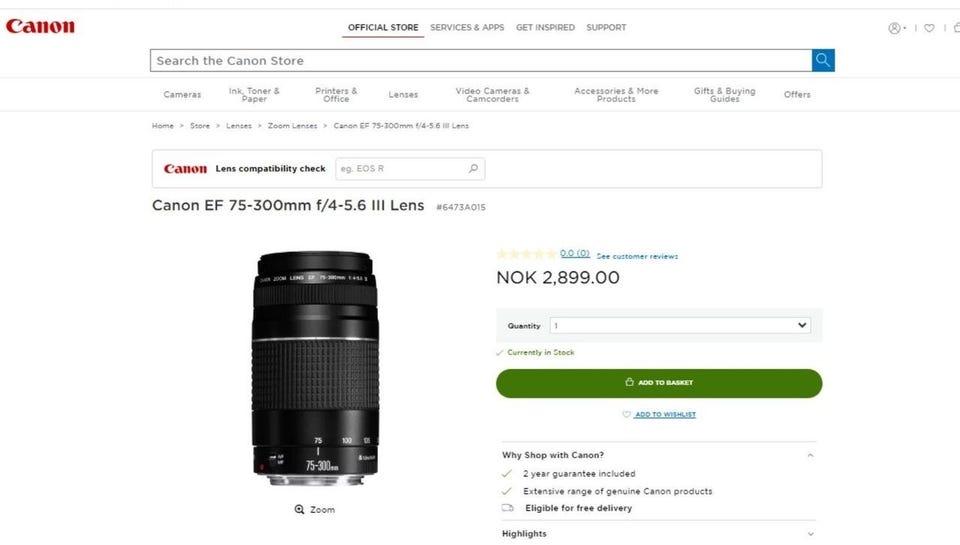This screenshot has width=960, height=545.
Task: Open the shopping basket icon in header
Action: tap(957, 28)
